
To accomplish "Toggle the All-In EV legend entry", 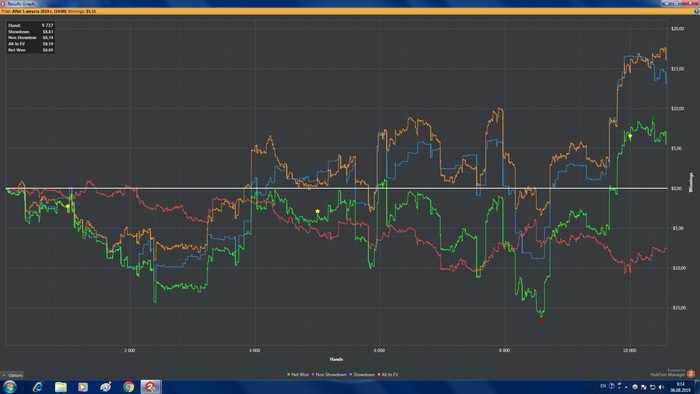I will (388, 374).
